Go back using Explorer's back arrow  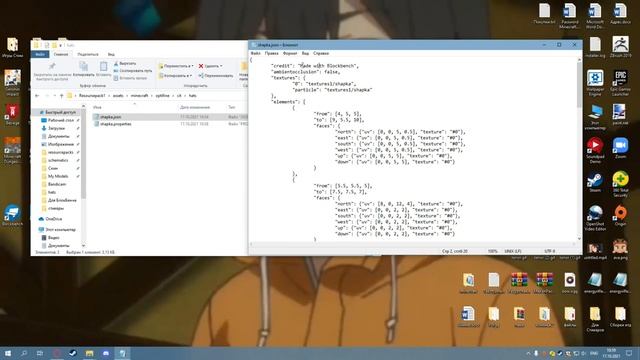click(37, 96)
